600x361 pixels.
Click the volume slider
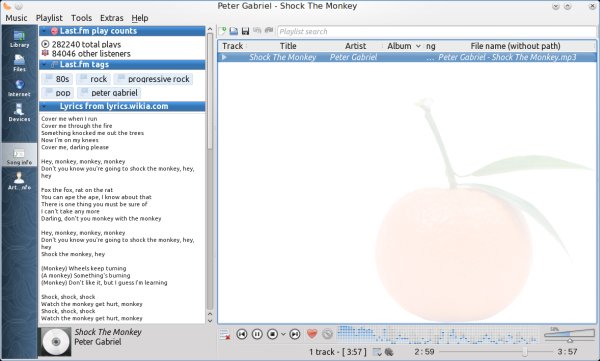[x=570, y=336]
